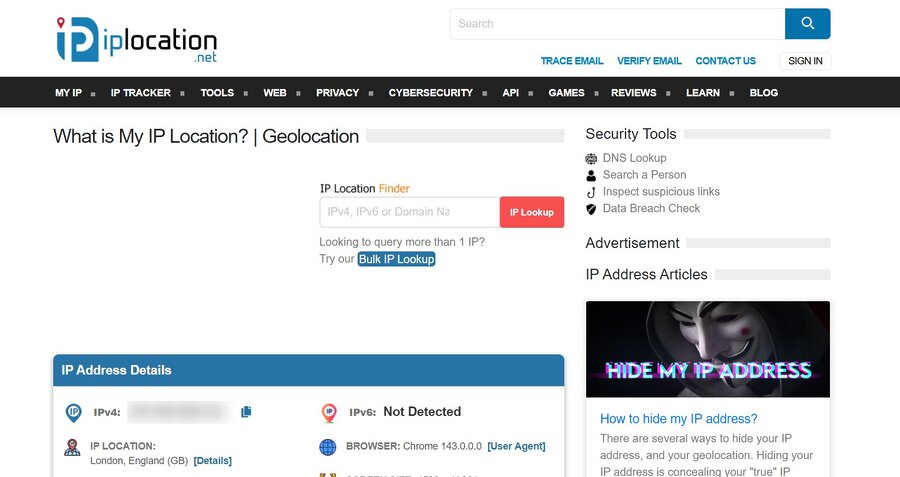Click the IPv4 location pin icon
Image resolution: width=900 pixels, height=477 pixels.
tap(73, 412)
